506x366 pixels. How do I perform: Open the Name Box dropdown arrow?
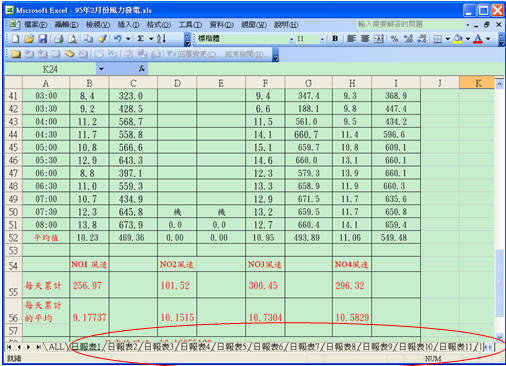101,69
